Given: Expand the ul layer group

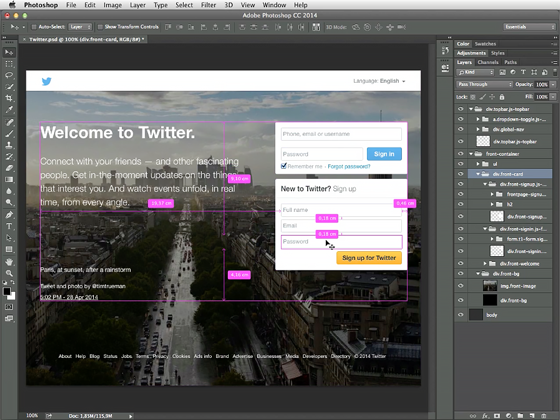Looking at the screenshot, I should (478, 164).
